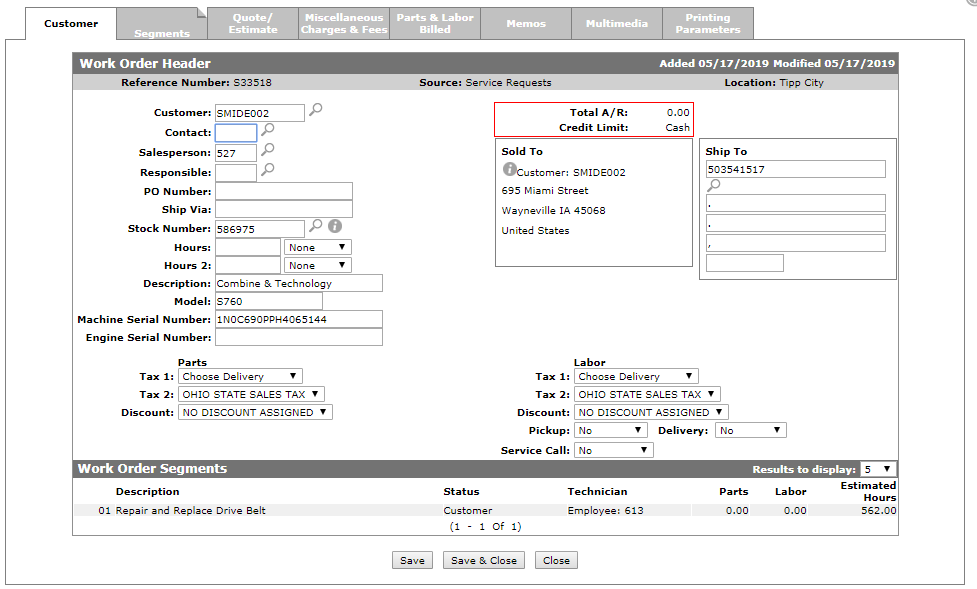
Task: Expand the Pickup dropdown
Action: click(x=611, y=430)
